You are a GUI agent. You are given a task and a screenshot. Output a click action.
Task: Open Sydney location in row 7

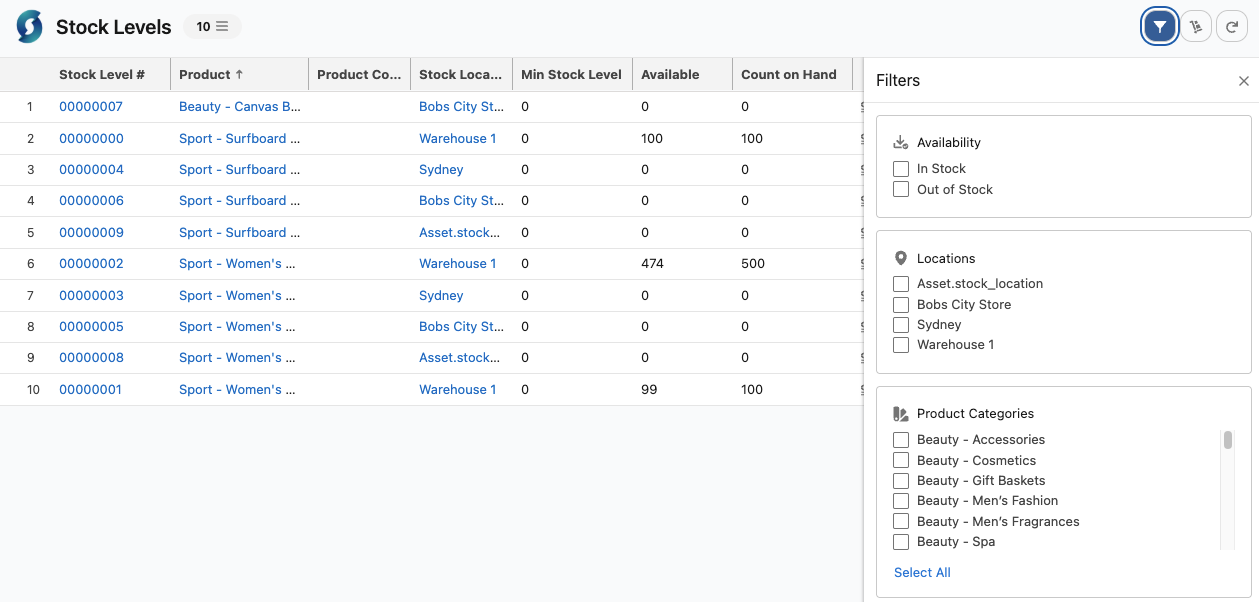[441, 296]
